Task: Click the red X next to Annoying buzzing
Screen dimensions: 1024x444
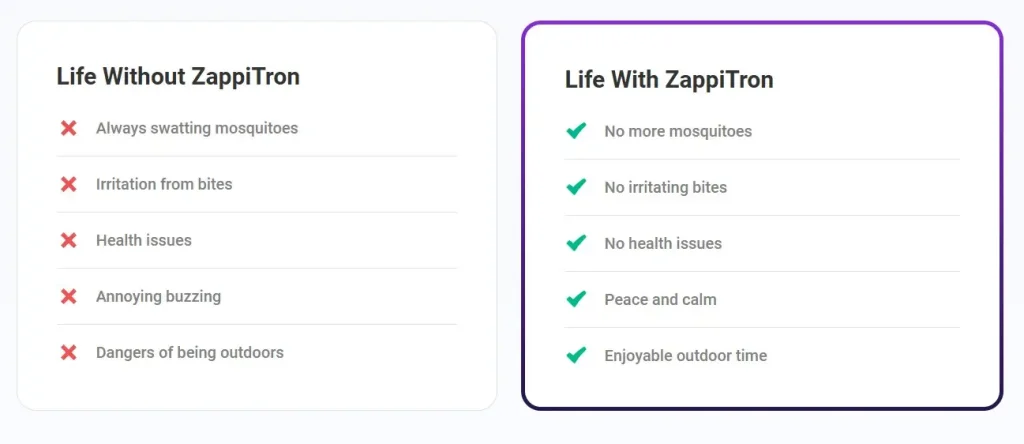Action: pos(69,296)
